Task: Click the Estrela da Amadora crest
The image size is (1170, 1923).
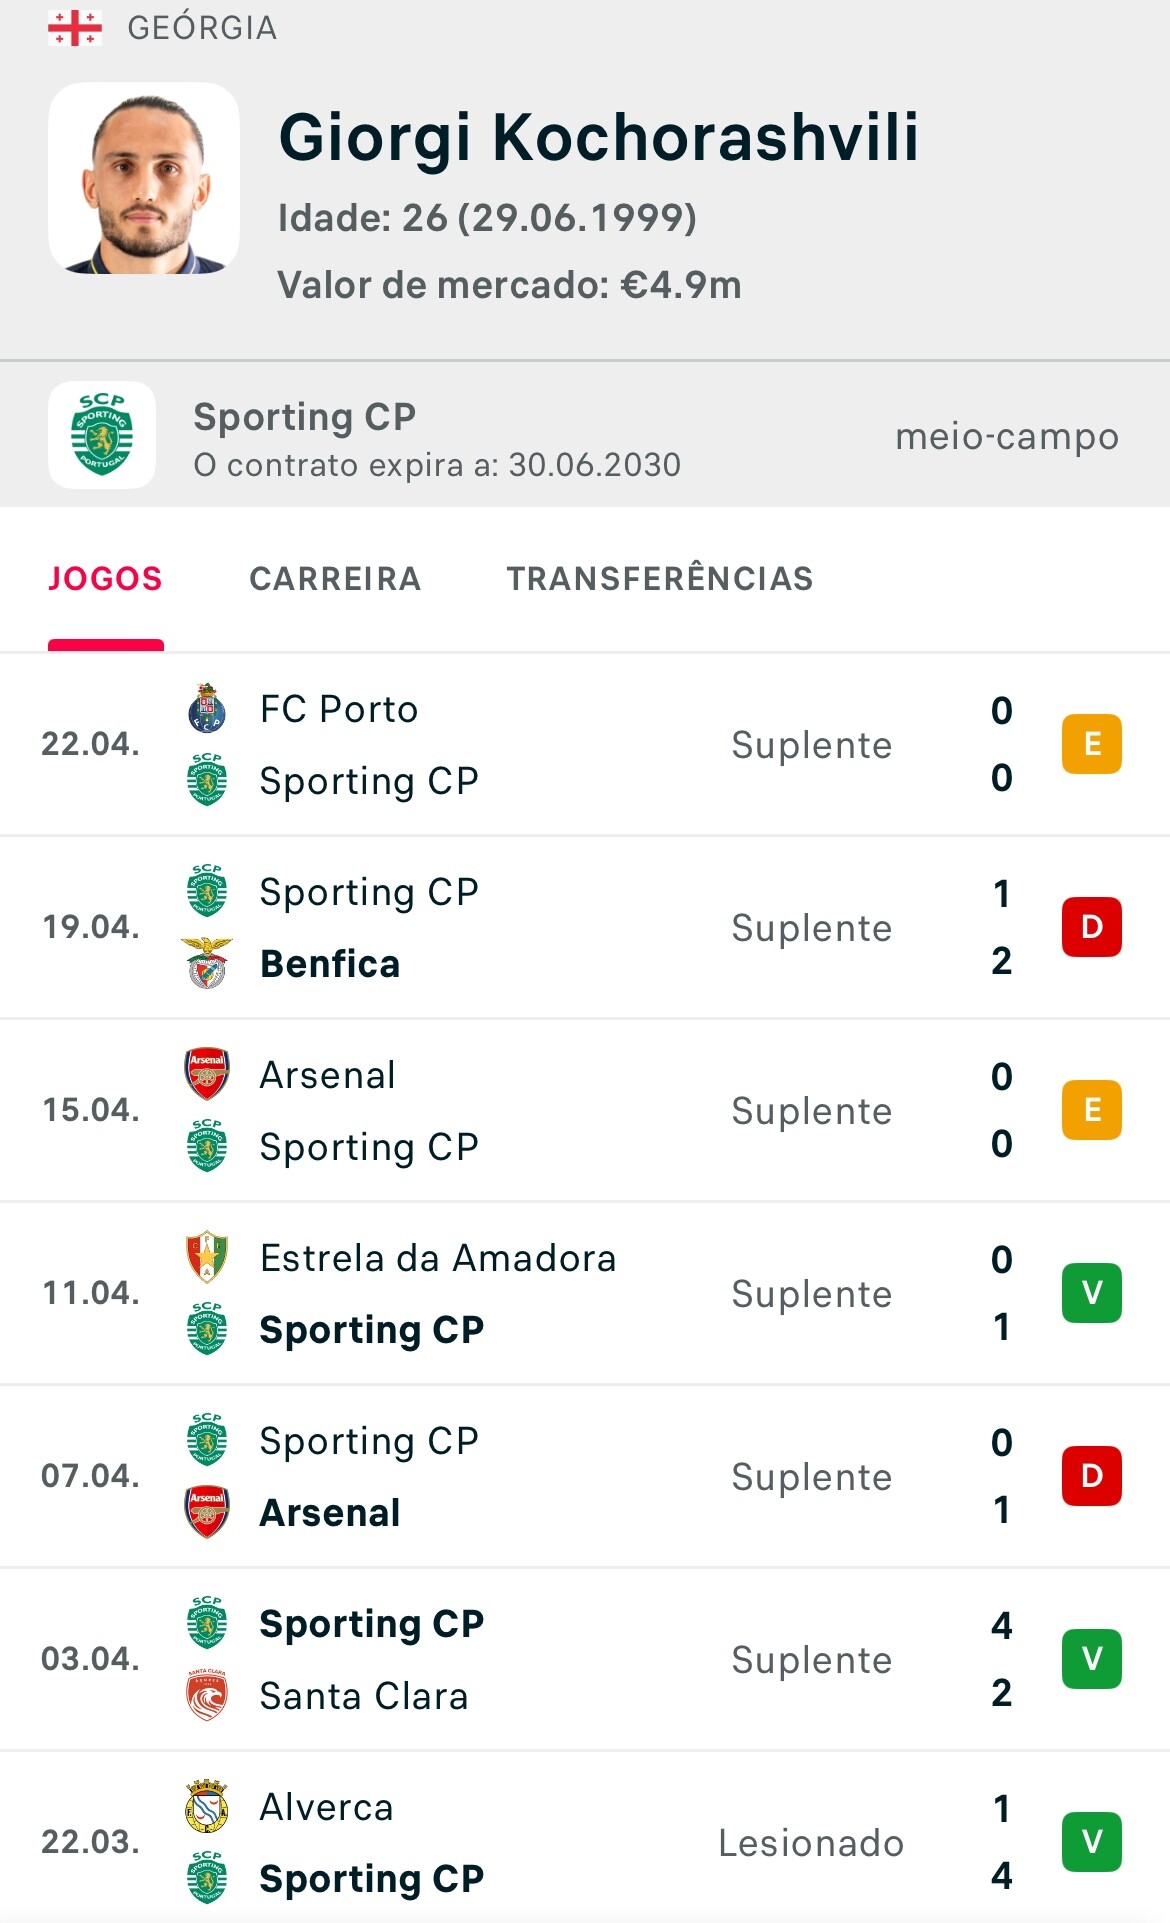Action: (x=207, y=1257)
